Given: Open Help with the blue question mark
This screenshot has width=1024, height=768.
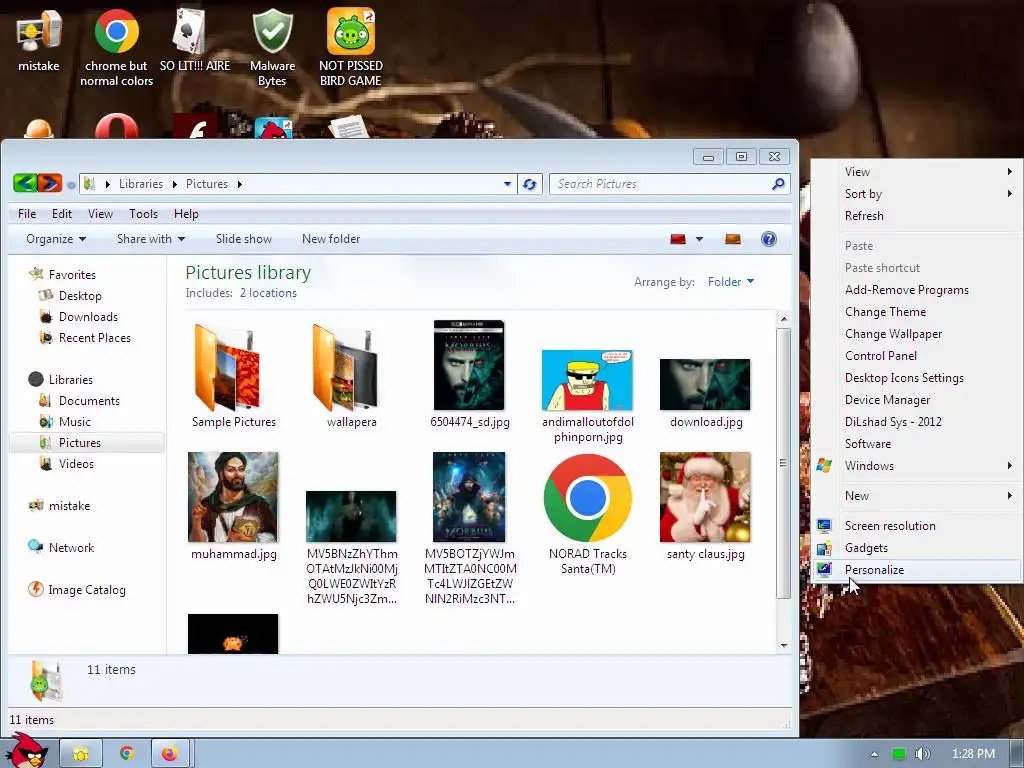Looking at the screenshot, I should click(769, 239).
